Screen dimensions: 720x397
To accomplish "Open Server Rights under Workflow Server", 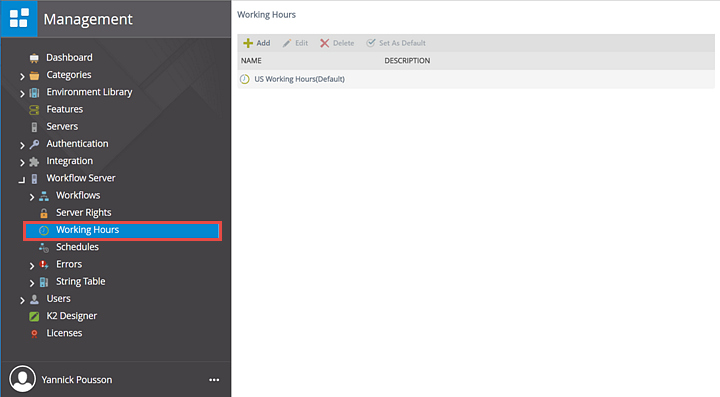I will 84,212.
